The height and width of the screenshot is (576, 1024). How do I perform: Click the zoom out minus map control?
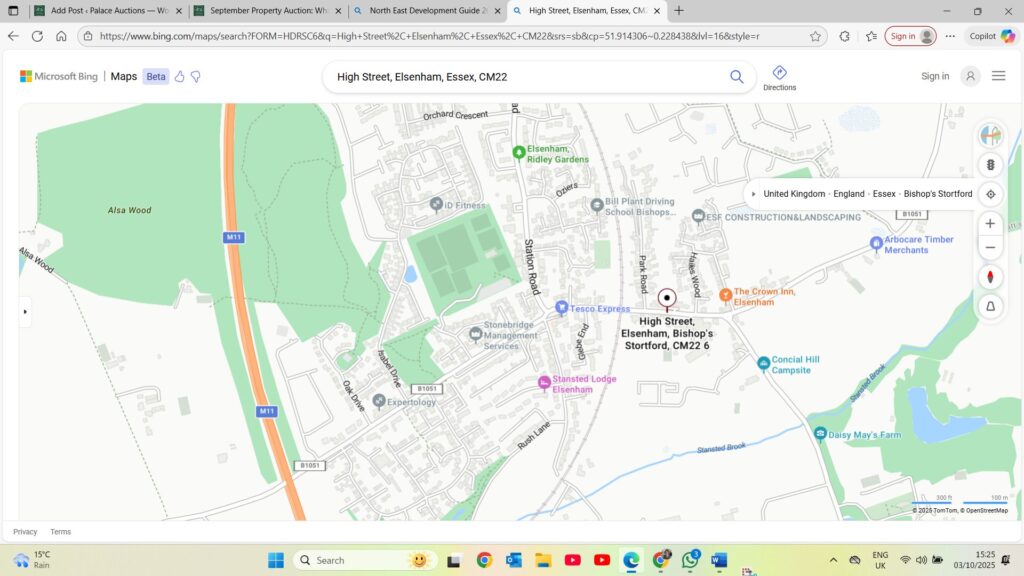990,247
